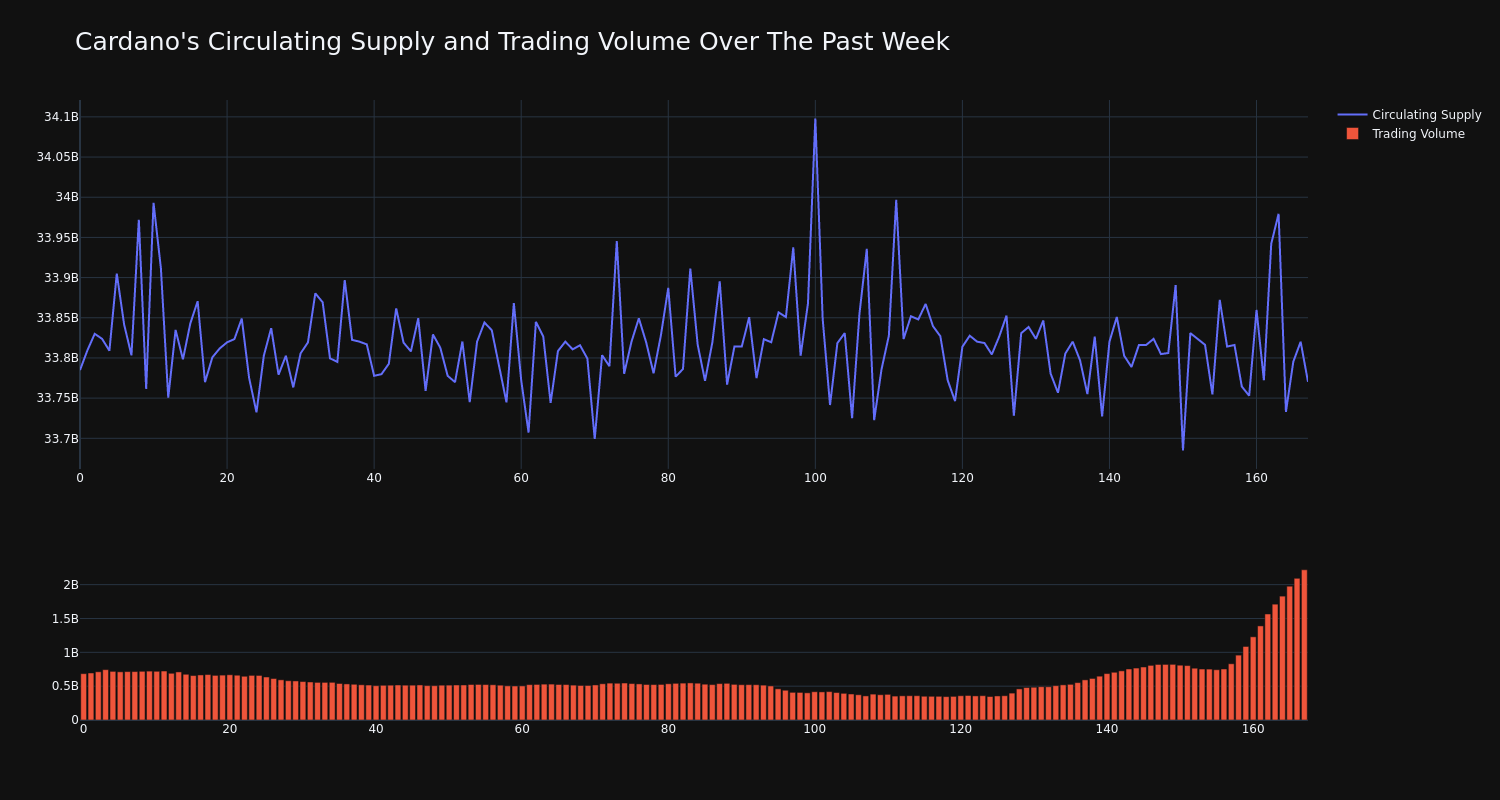Viewport: 1500px width, 800px height.
Task: Click the x-axis tick 160 on supply chart
Action: [x=1256, y=478]
